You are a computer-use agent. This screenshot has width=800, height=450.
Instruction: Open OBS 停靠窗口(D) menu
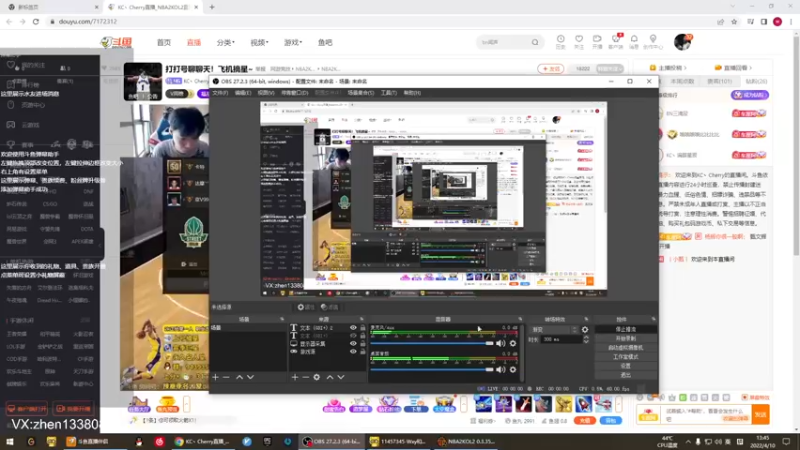(x=294, y=93)
